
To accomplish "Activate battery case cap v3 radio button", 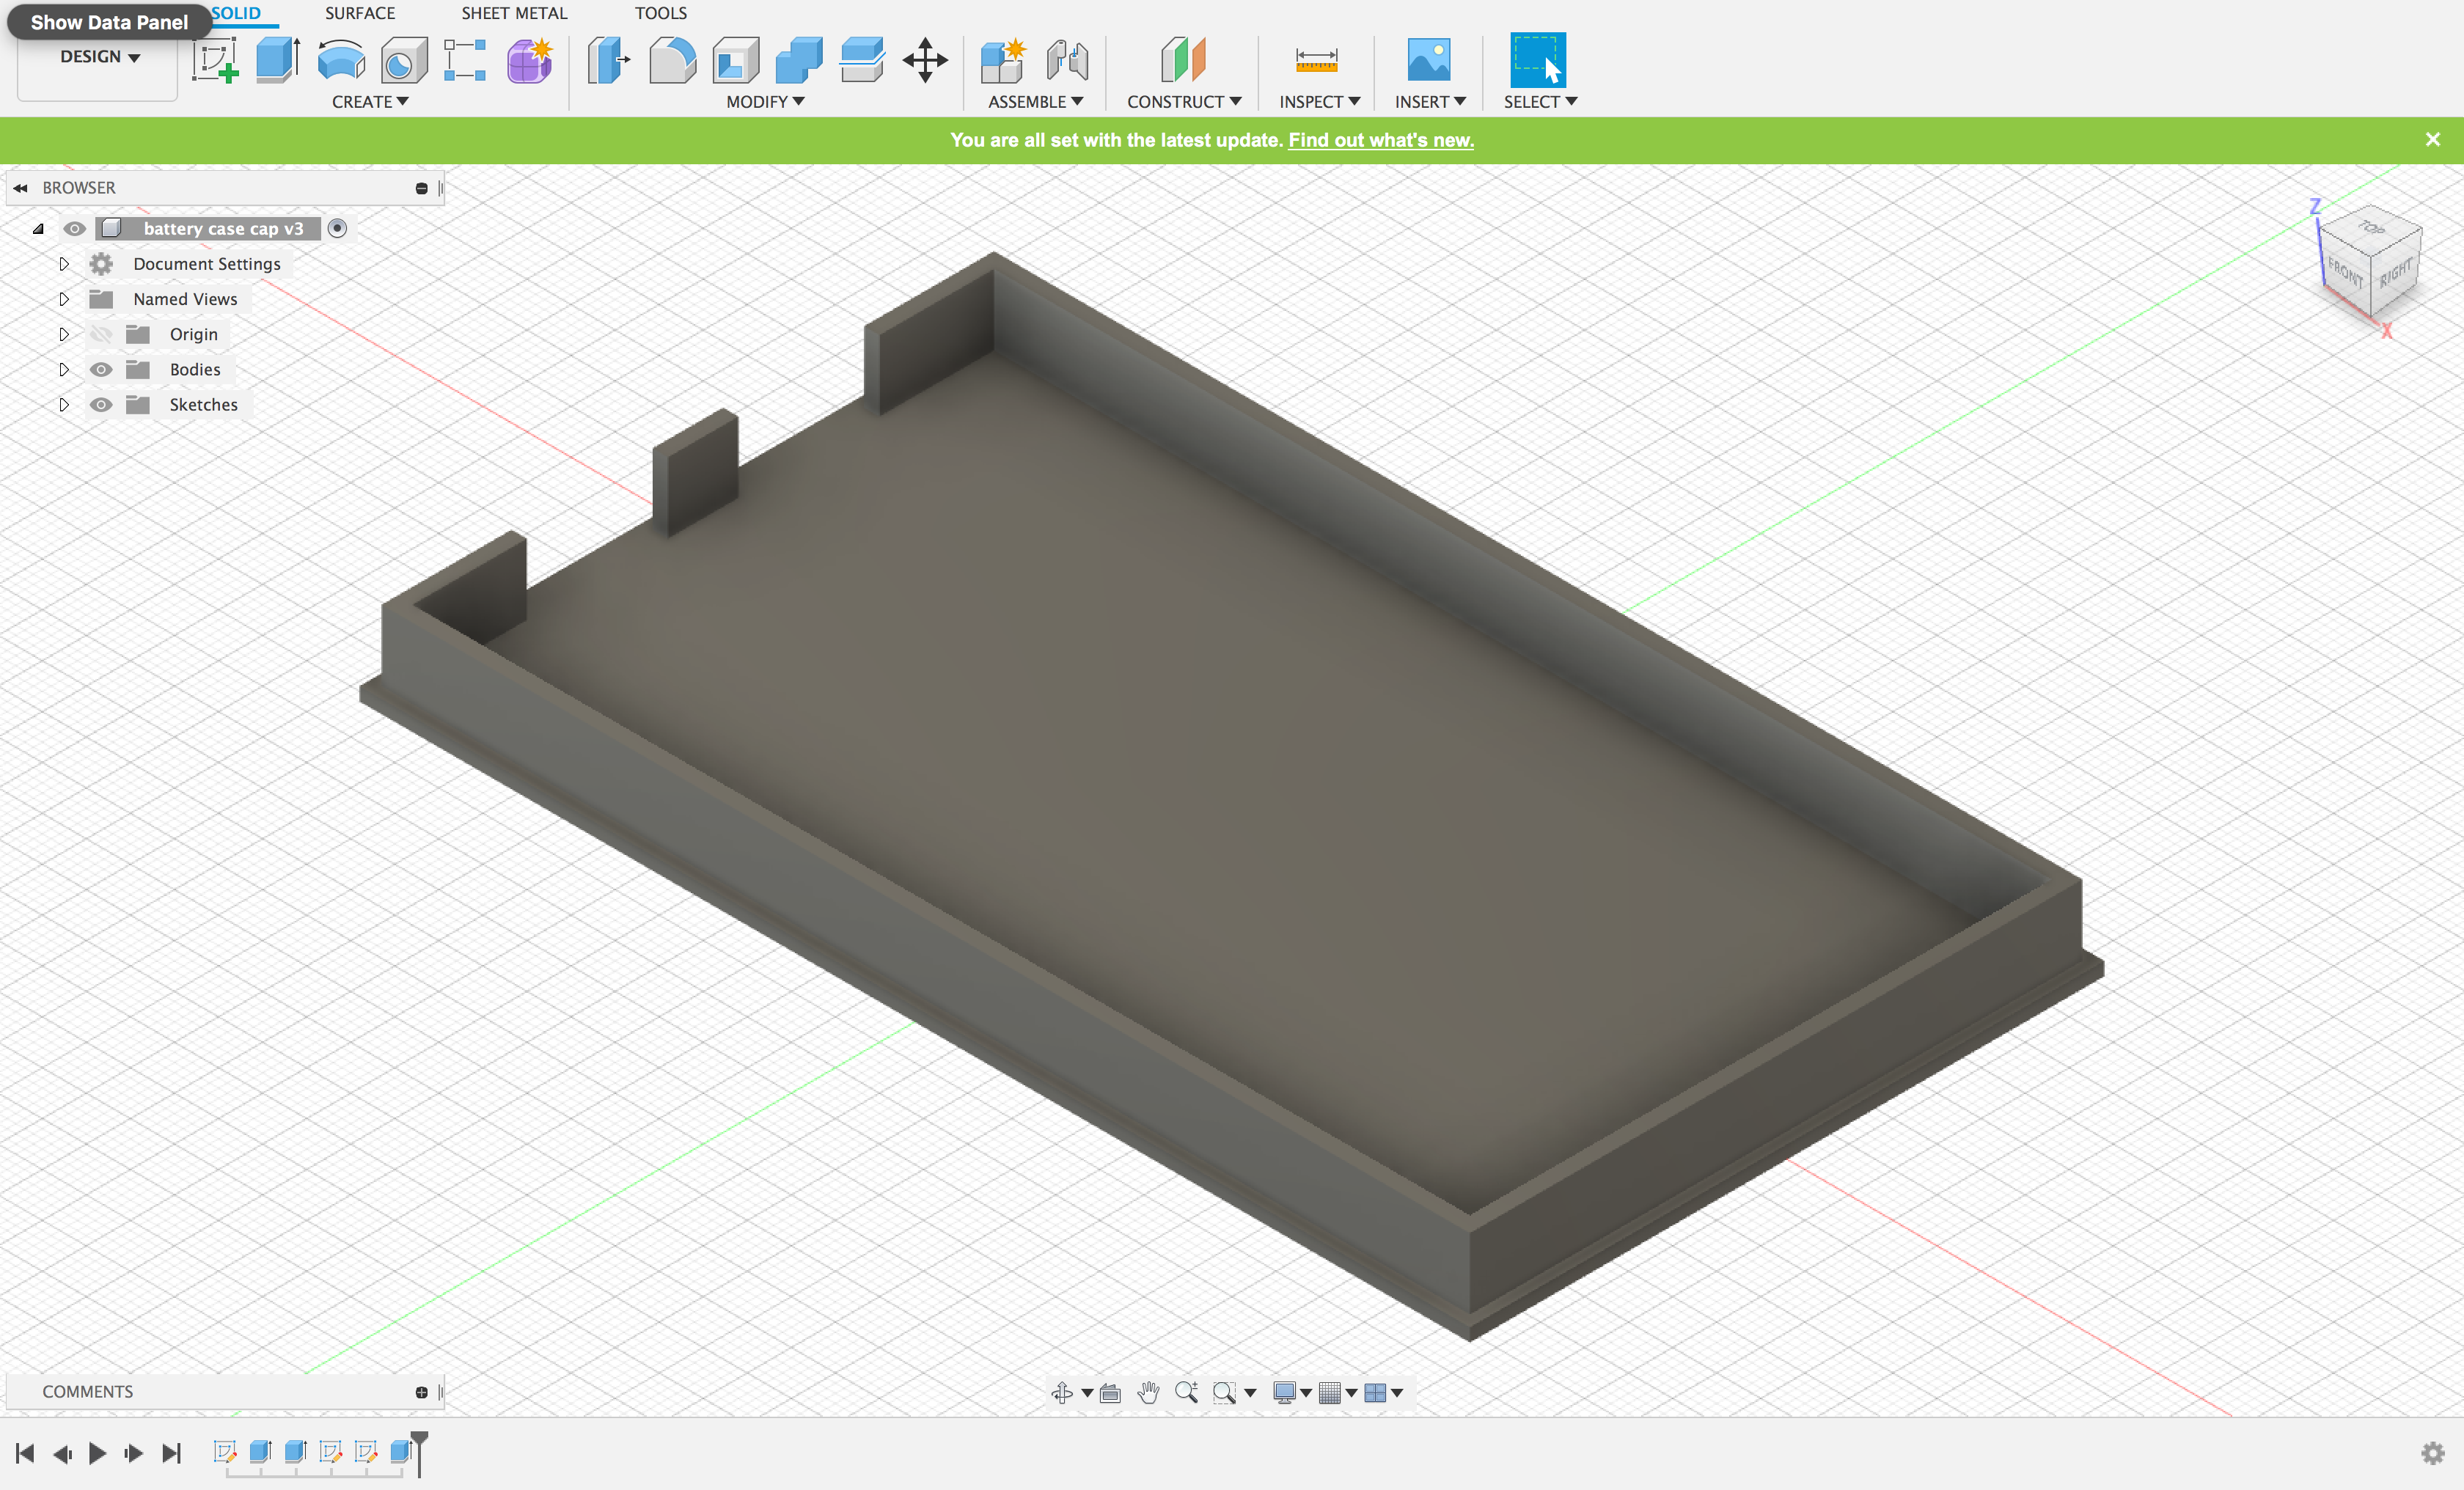I will tap(338, 229).
